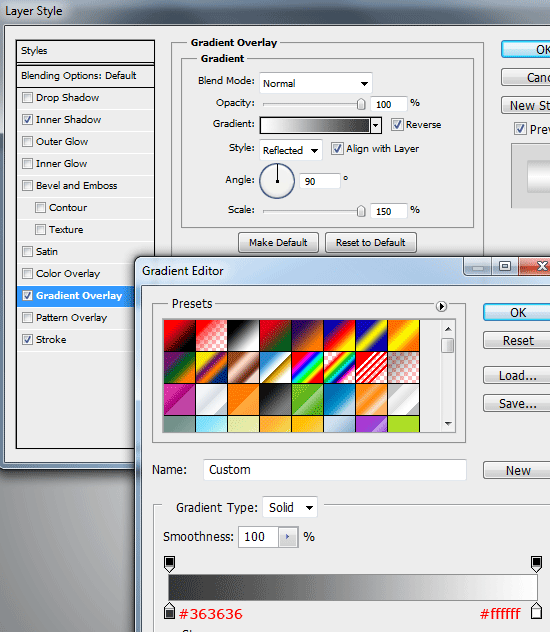Select the magenta diagonal gradient preset
Screen dimensions: 550x632
coord(179,399)
